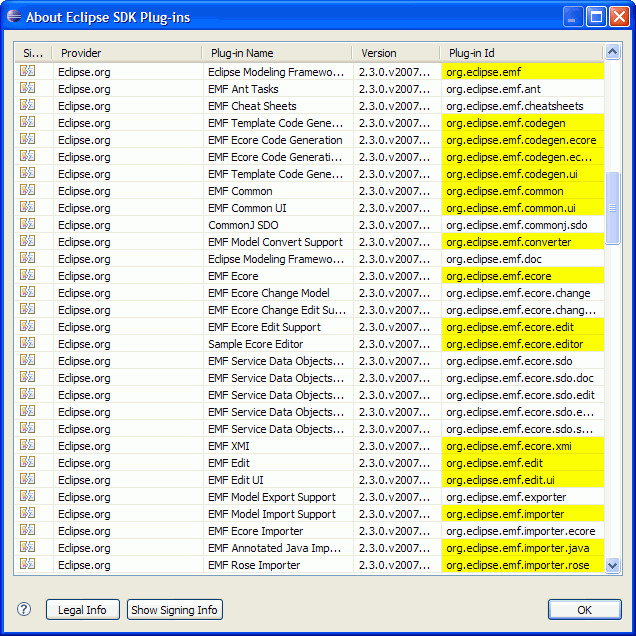Click signed icon for EMF Rose Importer row
The height and width of the screenshot is (636, 636).
pos(28,565)
